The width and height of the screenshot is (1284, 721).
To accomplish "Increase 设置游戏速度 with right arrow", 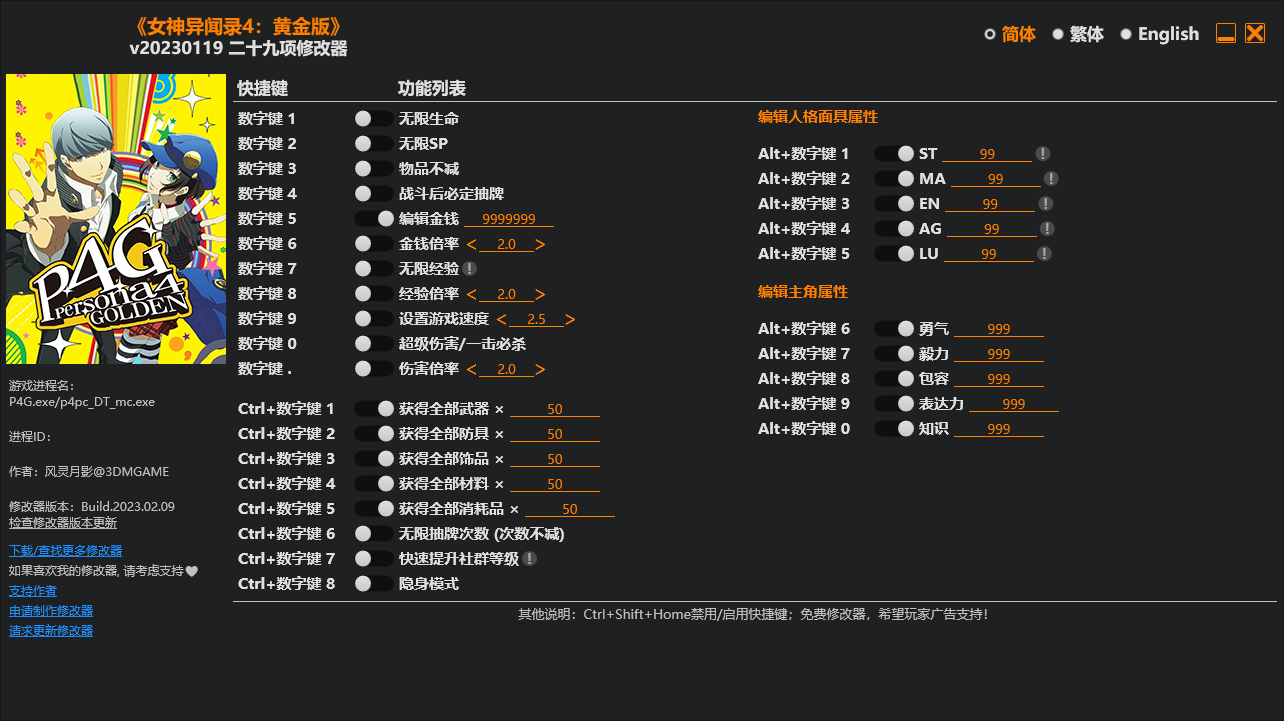I will [x=570, y=319].
